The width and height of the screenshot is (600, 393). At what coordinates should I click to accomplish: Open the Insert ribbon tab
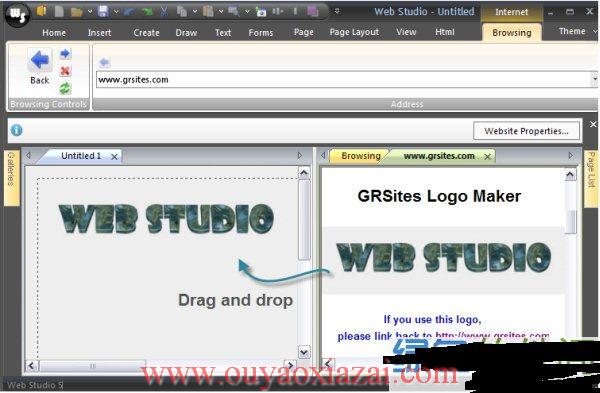[x=99, y=33]
